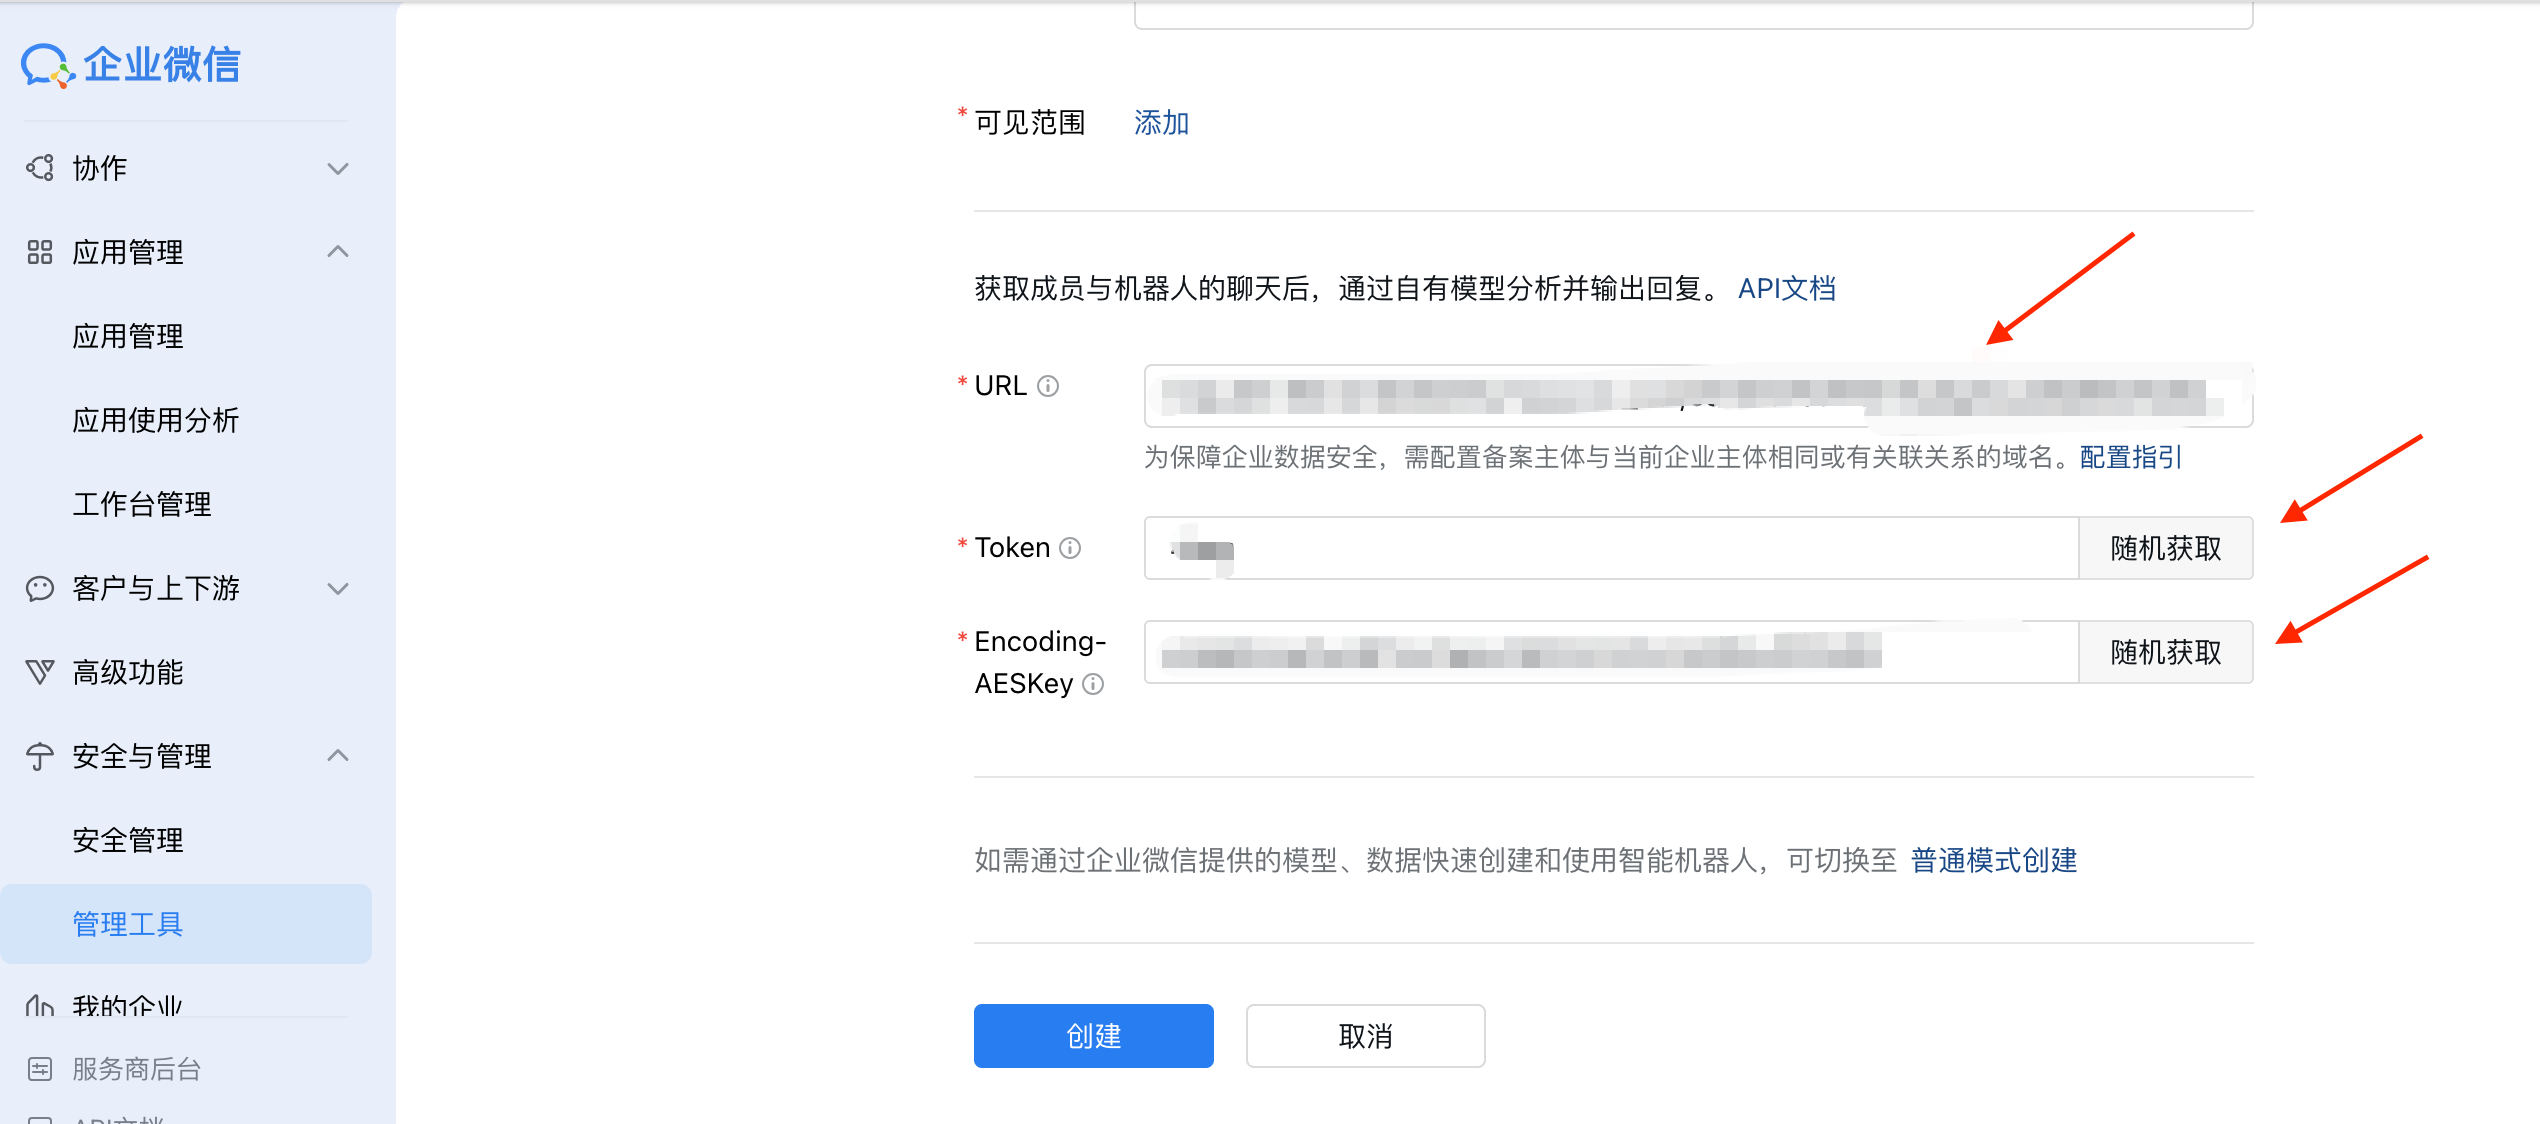This screenshot has width=2540, height=1124.
Task: Select 管理工具 in the sidebar
Action: pyautogui.click(x=127, y=924)
